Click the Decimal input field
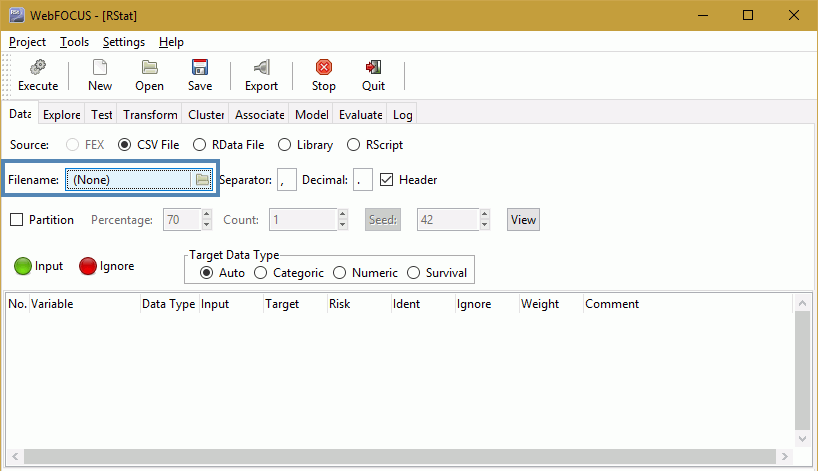 click(363, 180)
